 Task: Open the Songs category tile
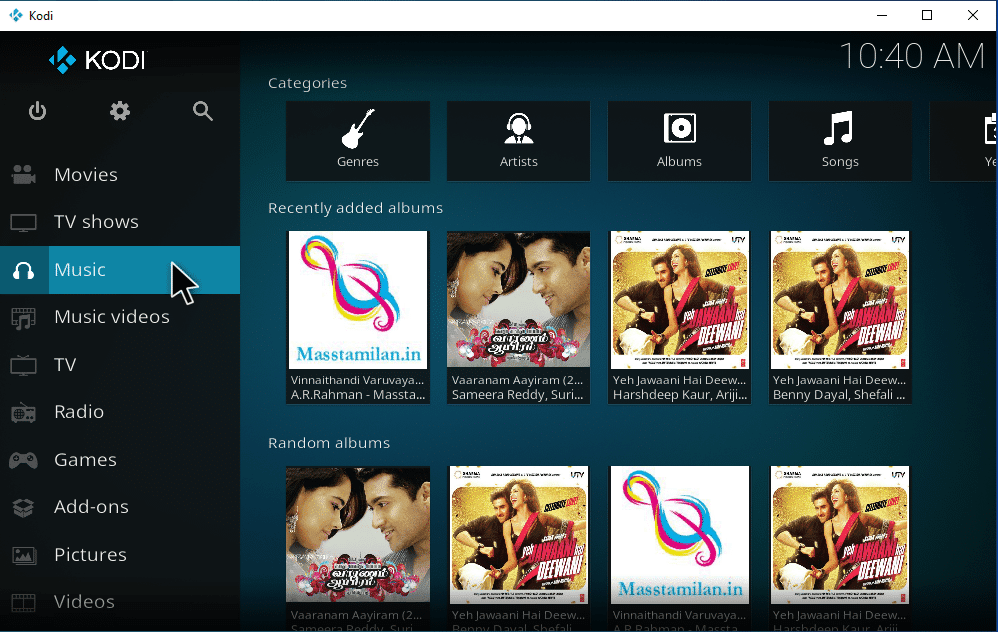(x=839, y=140)
